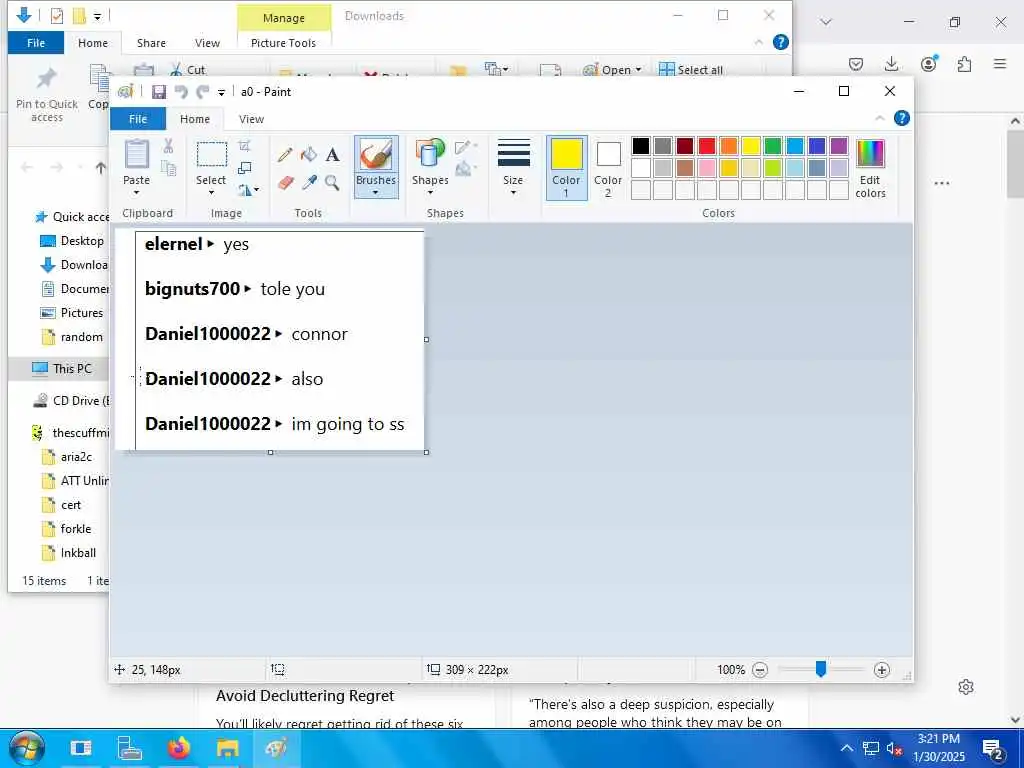Collapse the Paint ribbon with the chevron

point(880,118)
